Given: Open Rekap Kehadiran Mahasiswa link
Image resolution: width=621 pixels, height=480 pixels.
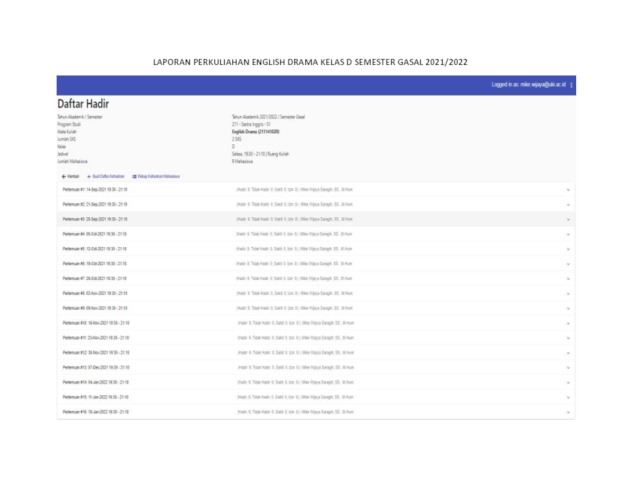Looking at the screenshot, I should [160, 175].
